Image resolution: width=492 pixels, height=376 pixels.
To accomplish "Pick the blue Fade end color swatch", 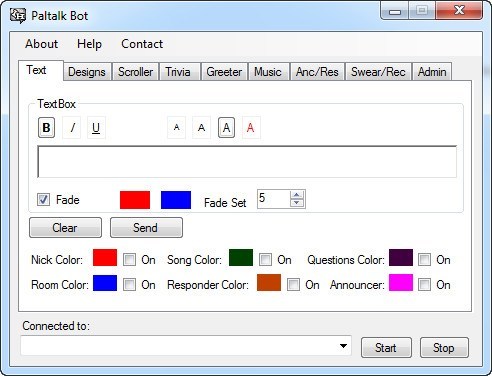I will [x=176, y=200].
